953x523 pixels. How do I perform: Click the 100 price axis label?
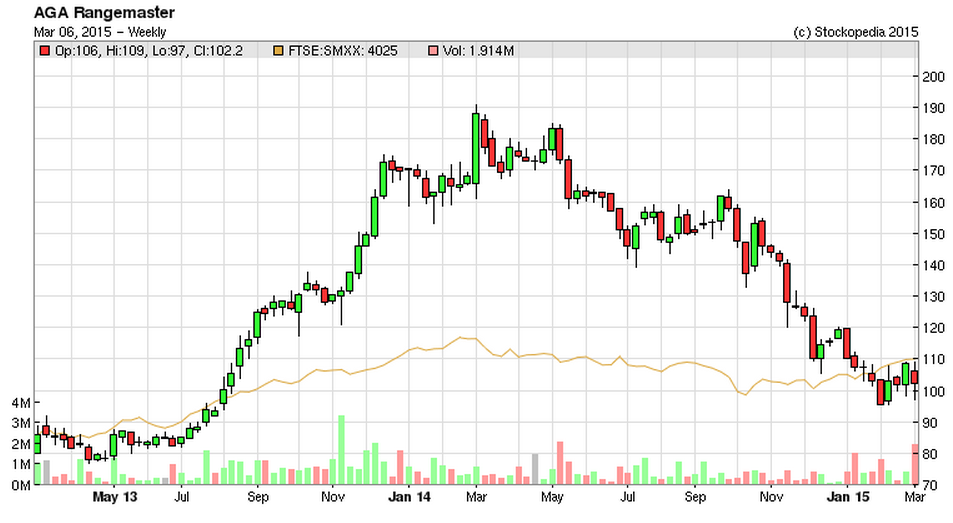pos(933,391)
